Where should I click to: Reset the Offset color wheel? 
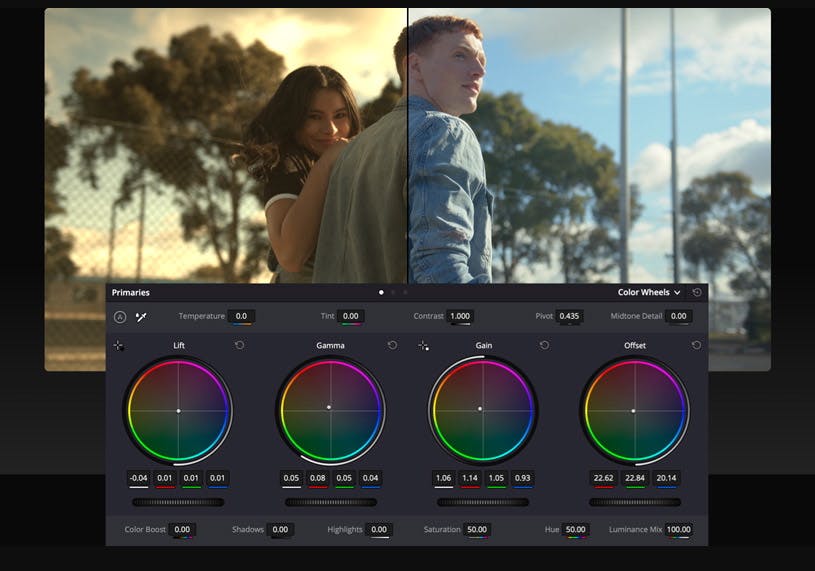696,346
